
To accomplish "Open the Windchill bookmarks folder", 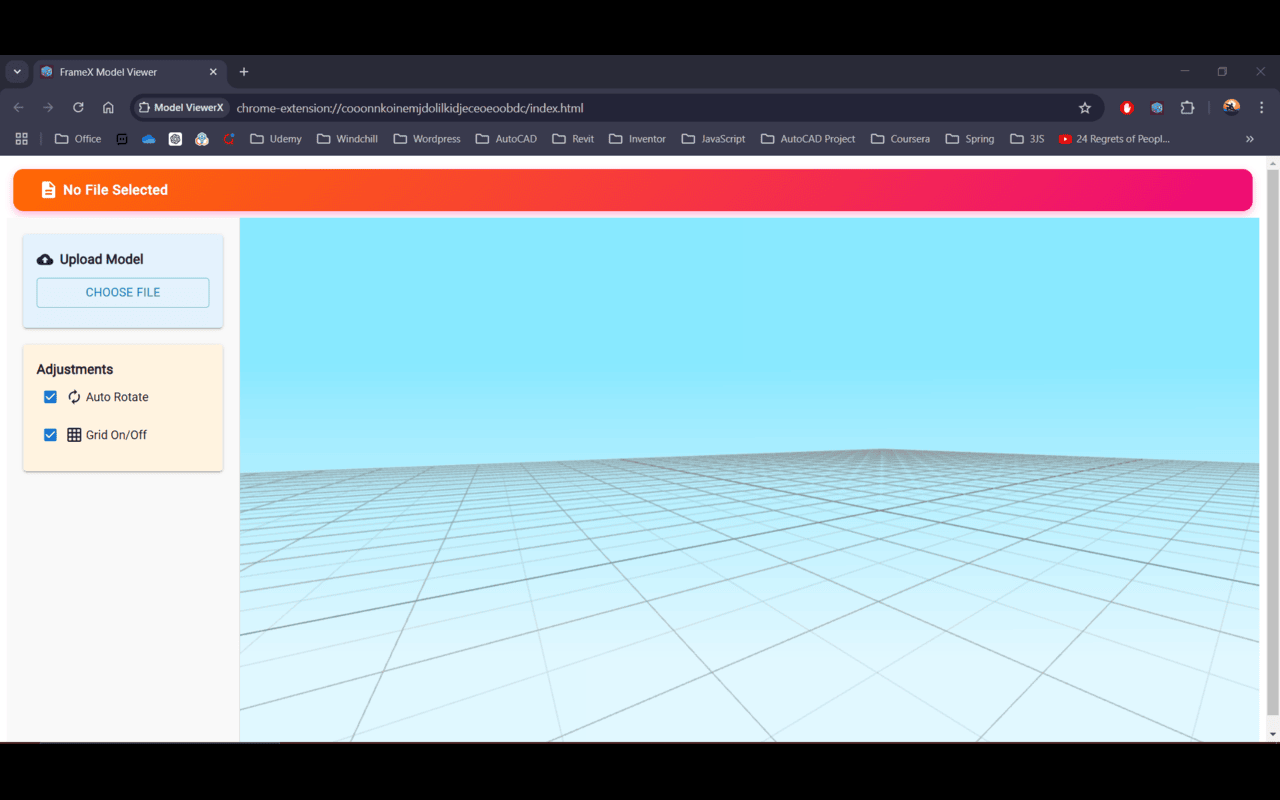I will click(x=347, y=139).
